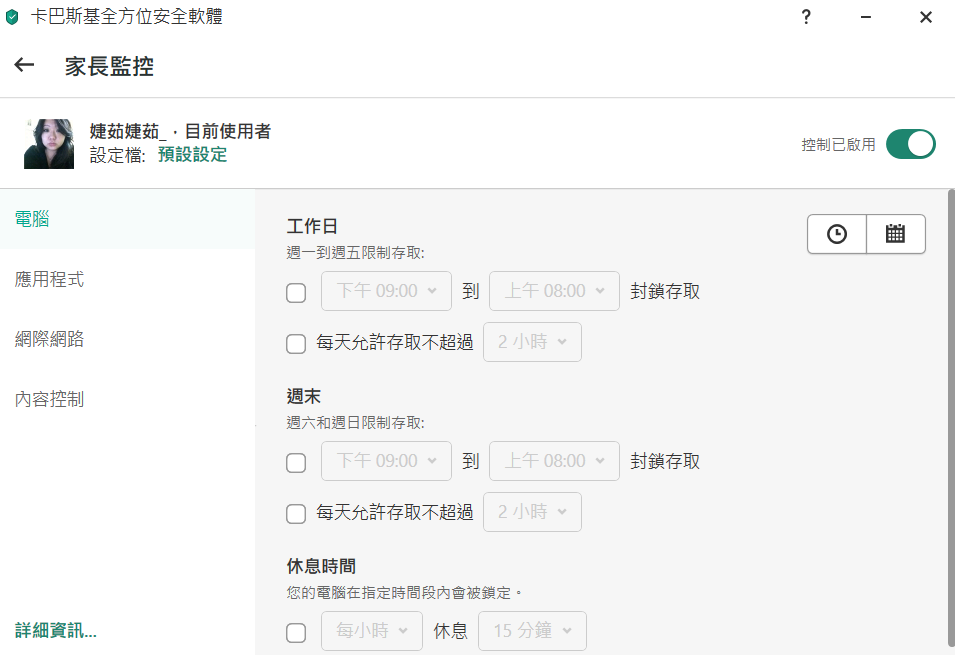The width and height of the screenshot is (955, 655).
Task: Open the 詳細資訊... link
Action: point(56,630)
